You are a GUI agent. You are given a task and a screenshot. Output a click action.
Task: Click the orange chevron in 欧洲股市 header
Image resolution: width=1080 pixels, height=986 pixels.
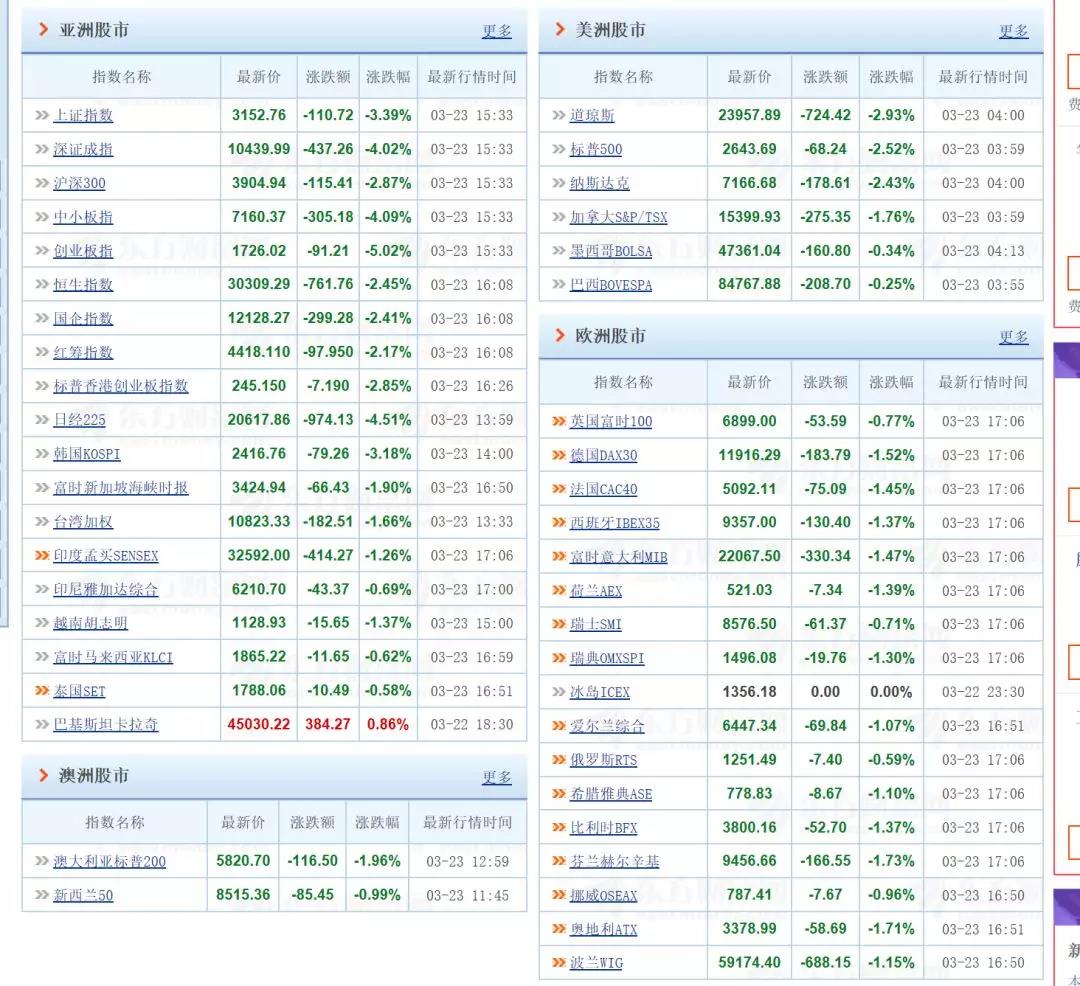(559, 335)
